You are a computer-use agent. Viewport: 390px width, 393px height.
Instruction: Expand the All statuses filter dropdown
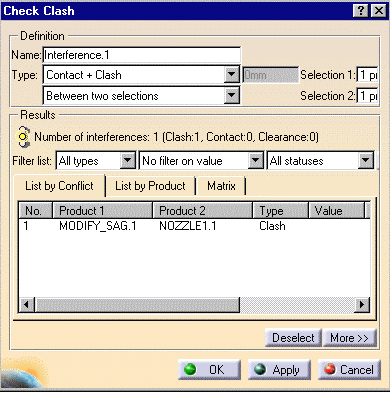pos(366,161)
